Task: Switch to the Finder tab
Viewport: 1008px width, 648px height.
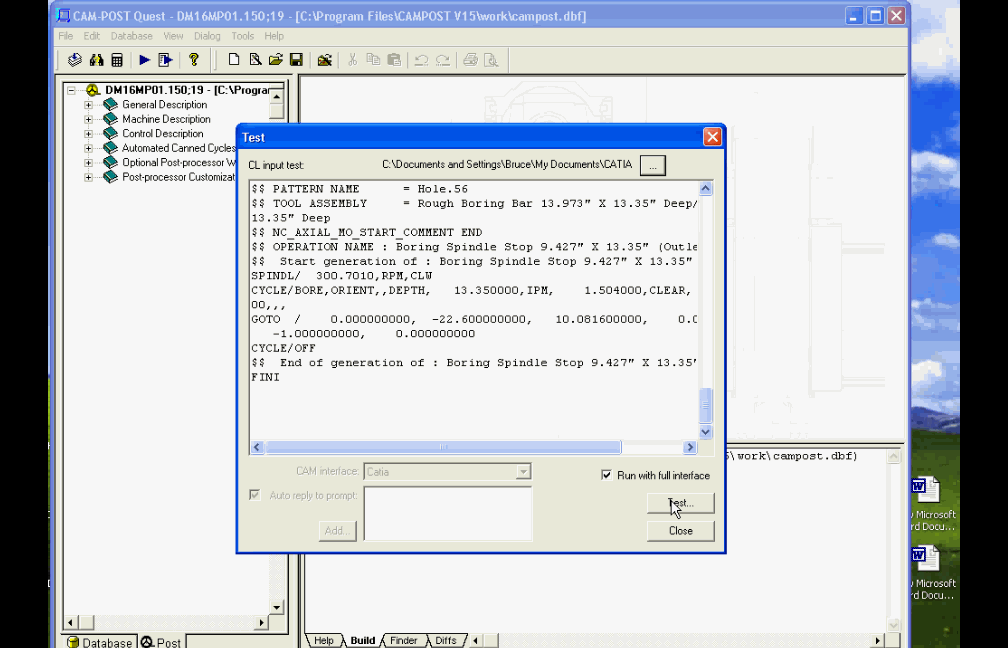Action: tap(404, 640)
